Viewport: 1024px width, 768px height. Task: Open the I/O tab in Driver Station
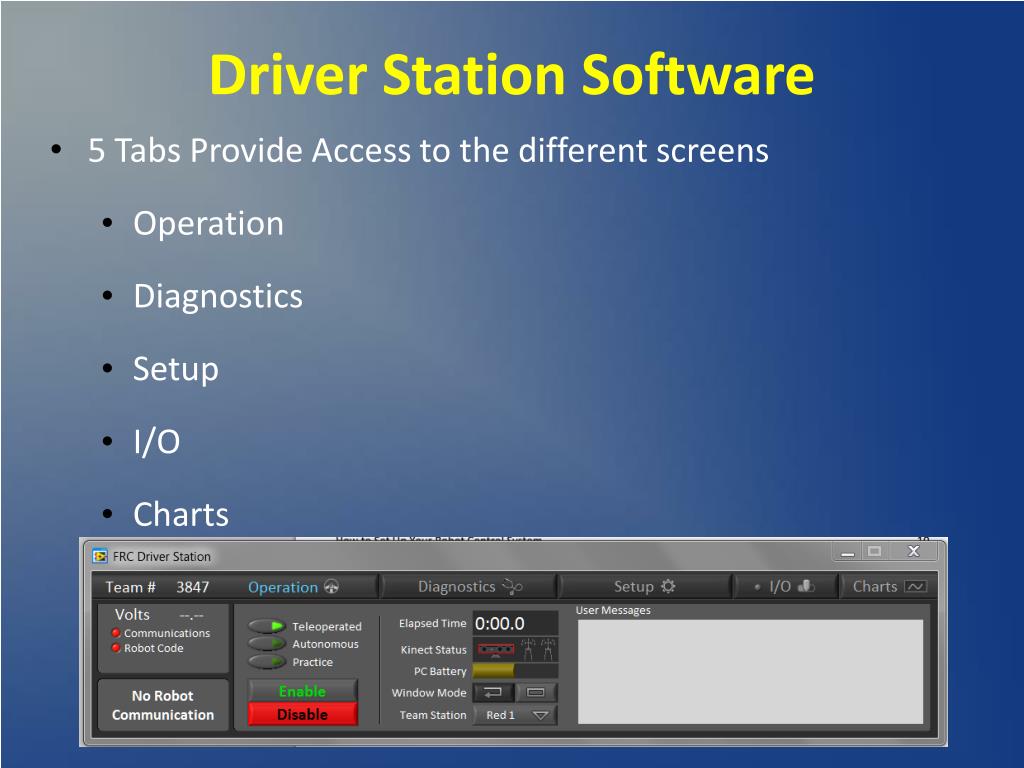click(786, 586)
